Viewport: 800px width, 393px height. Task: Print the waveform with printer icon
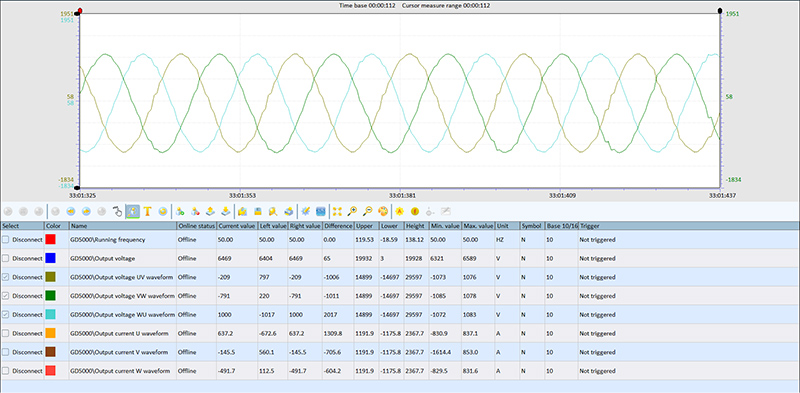pyautogui.click(x=289, y=211)
